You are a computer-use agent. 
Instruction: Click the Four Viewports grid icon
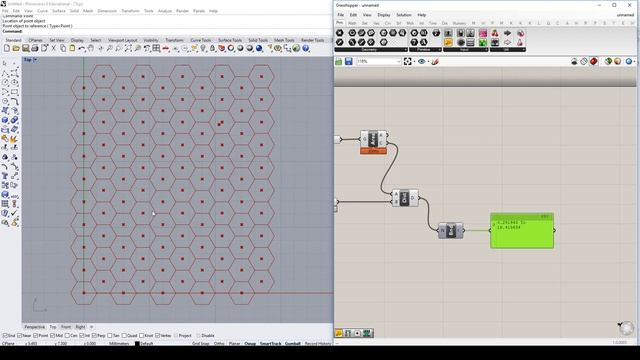(x=156, y=49)
